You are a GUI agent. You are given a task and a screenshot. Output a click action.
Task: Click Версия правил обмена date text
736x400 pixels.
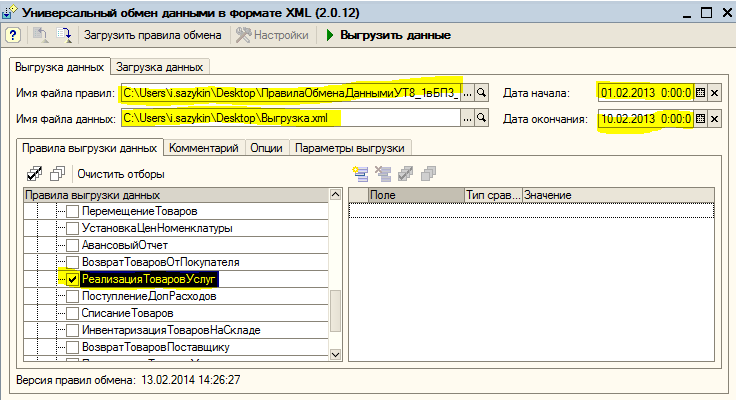pyautogui.click(x=191, y=380)
